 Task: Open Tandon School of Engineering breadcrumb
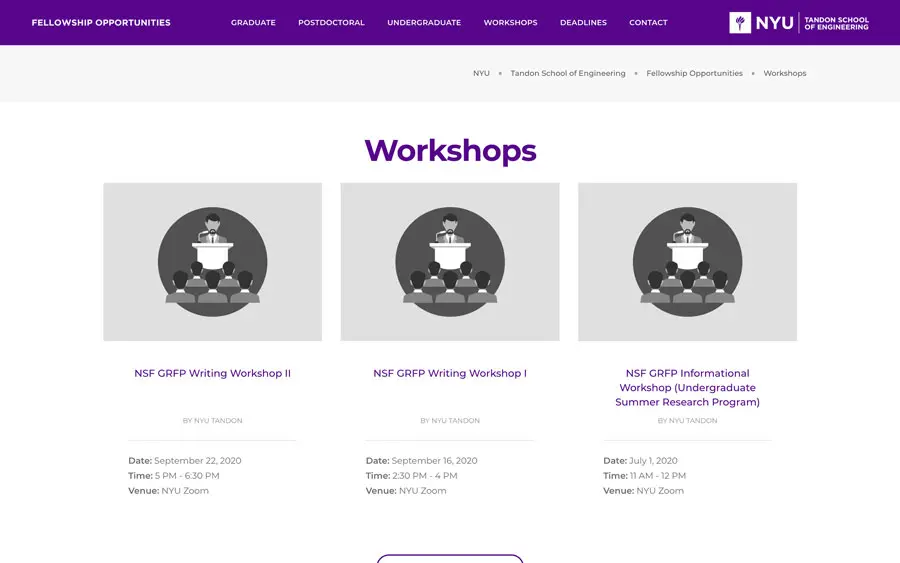click(568, 73)
